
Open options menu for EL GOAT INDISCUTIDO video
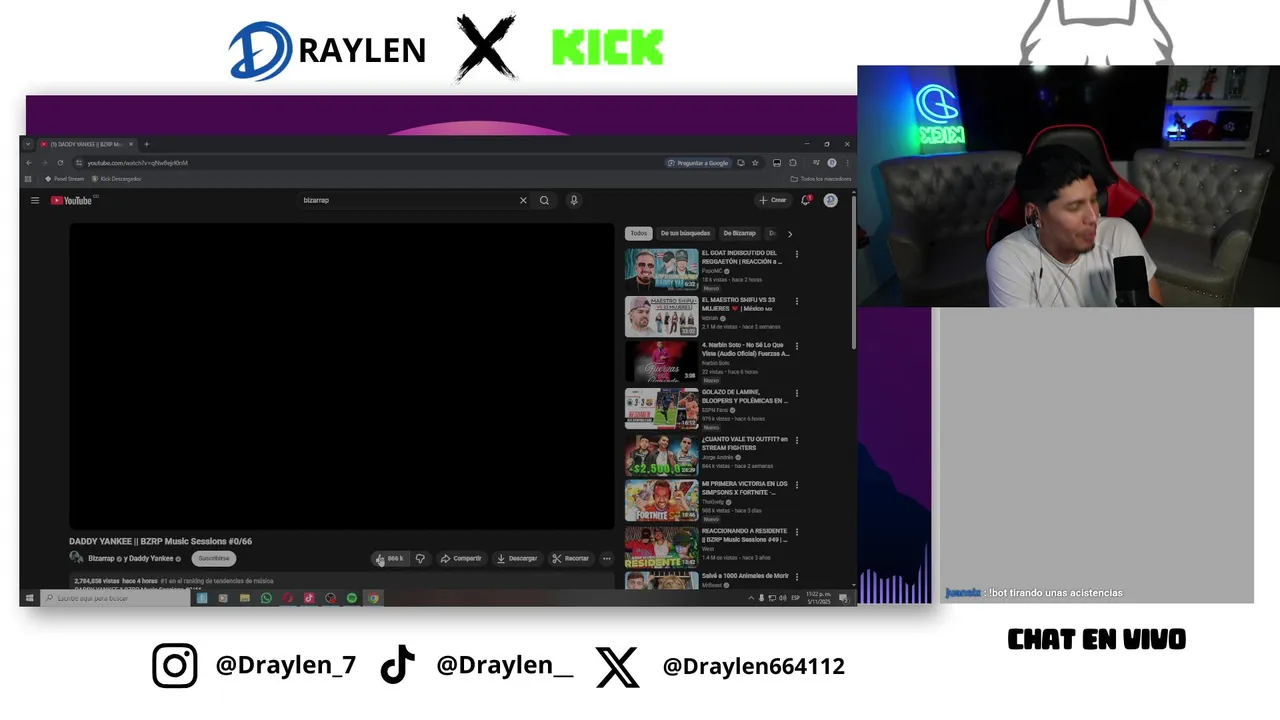point(797,254)
